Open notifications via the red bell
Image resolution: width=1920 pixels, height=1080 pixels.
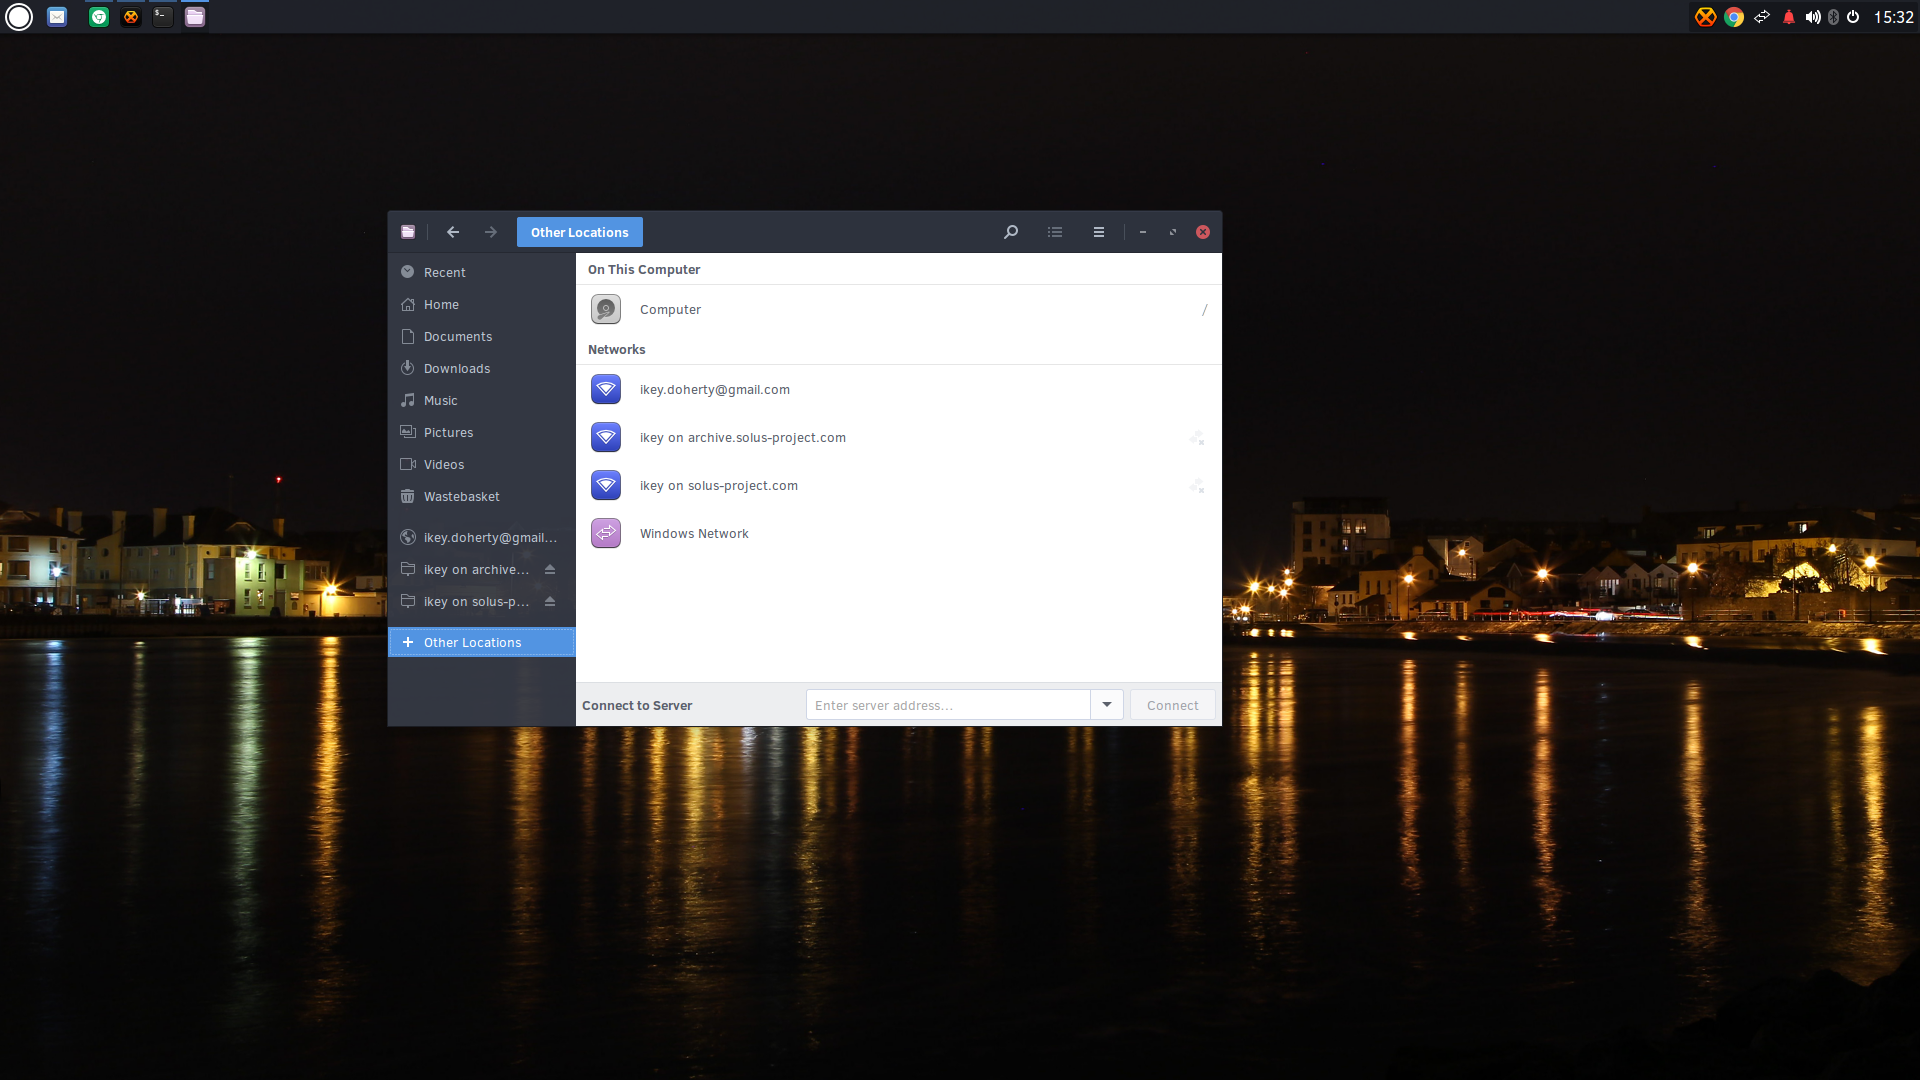1789,17
